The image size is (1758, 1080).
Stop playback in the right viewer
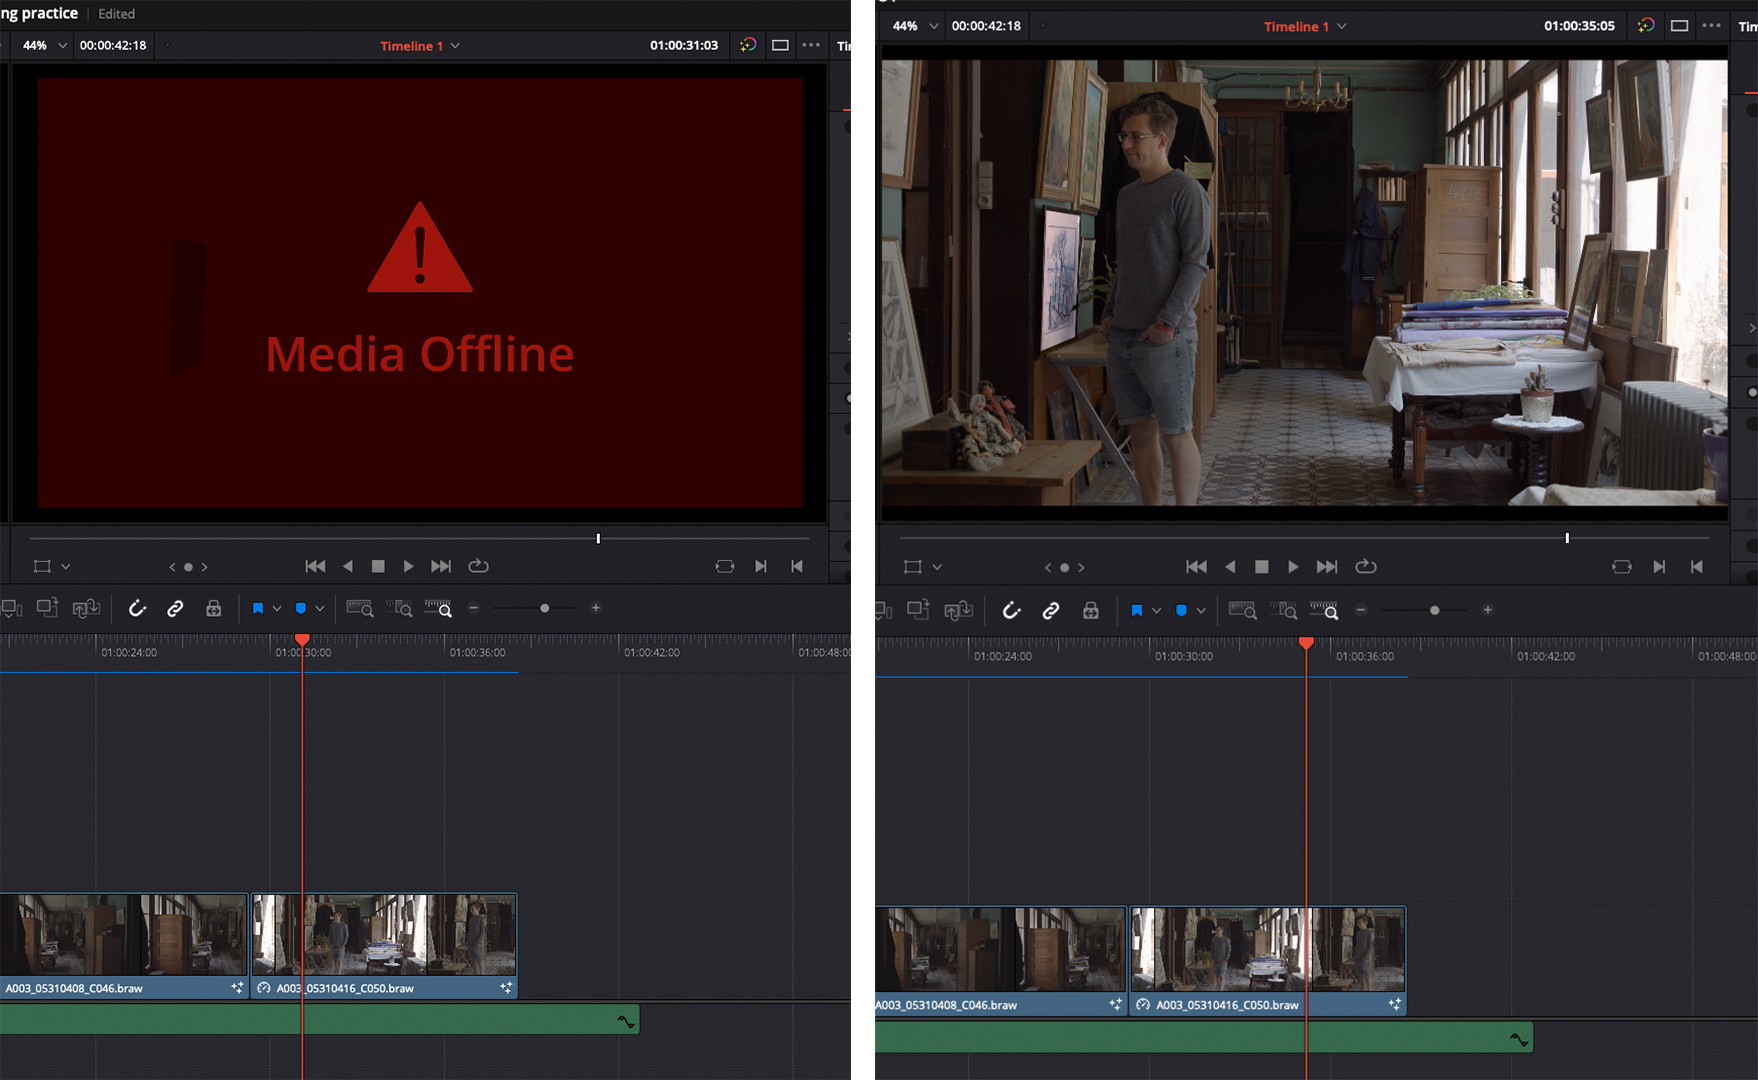[x=1262, y=567]
